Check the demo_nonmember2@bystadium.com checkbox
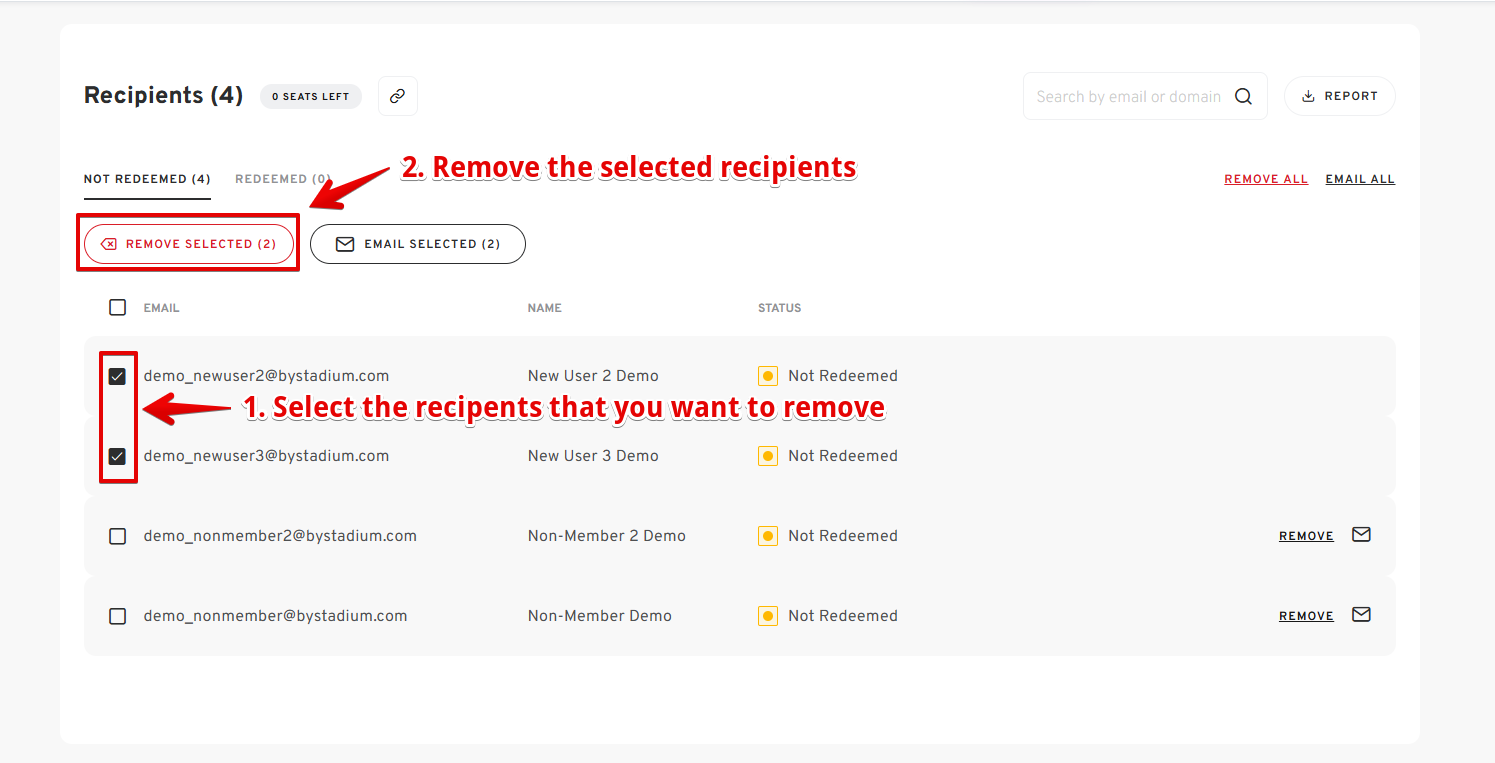 pos(118,536)
